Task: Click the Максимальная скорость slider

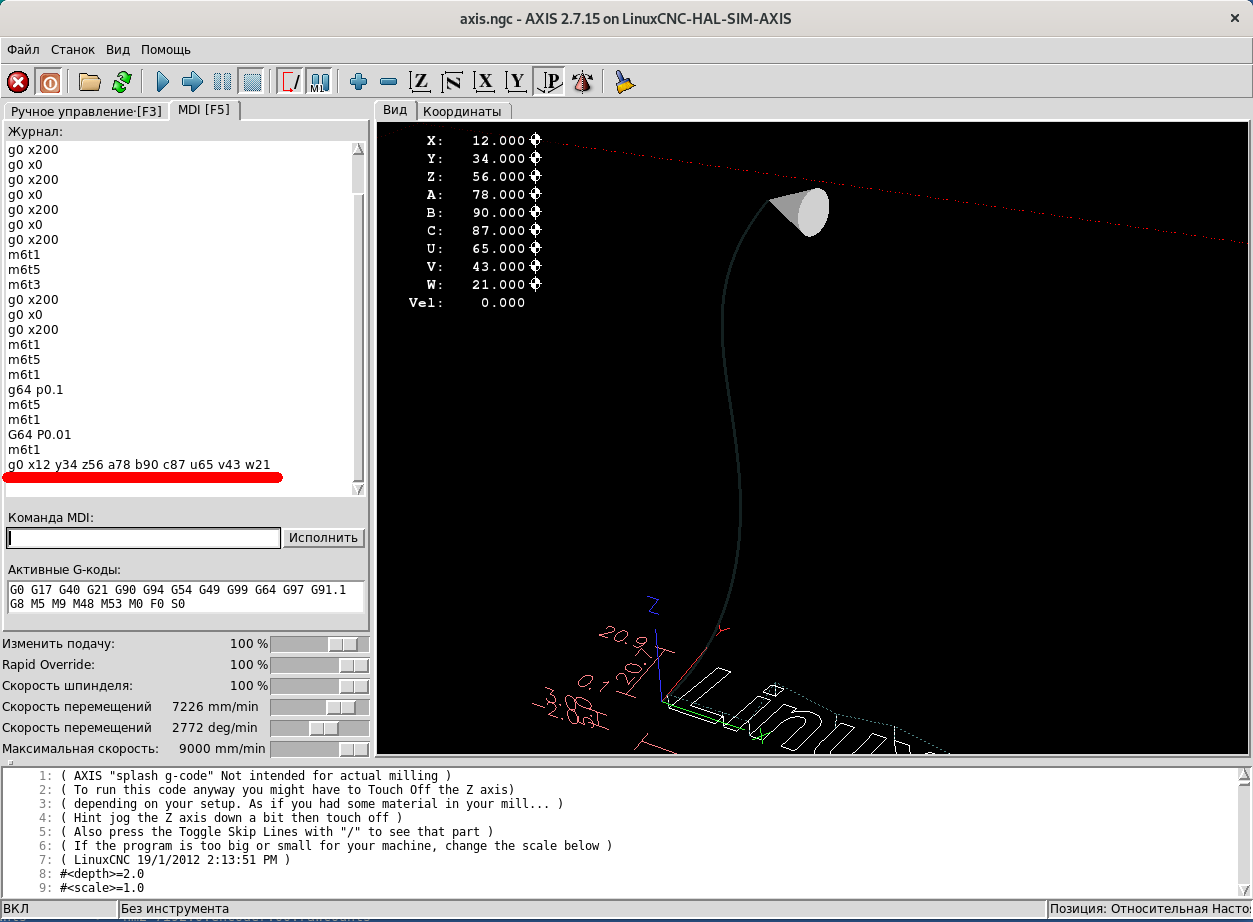Action: (x=353, y=749)
